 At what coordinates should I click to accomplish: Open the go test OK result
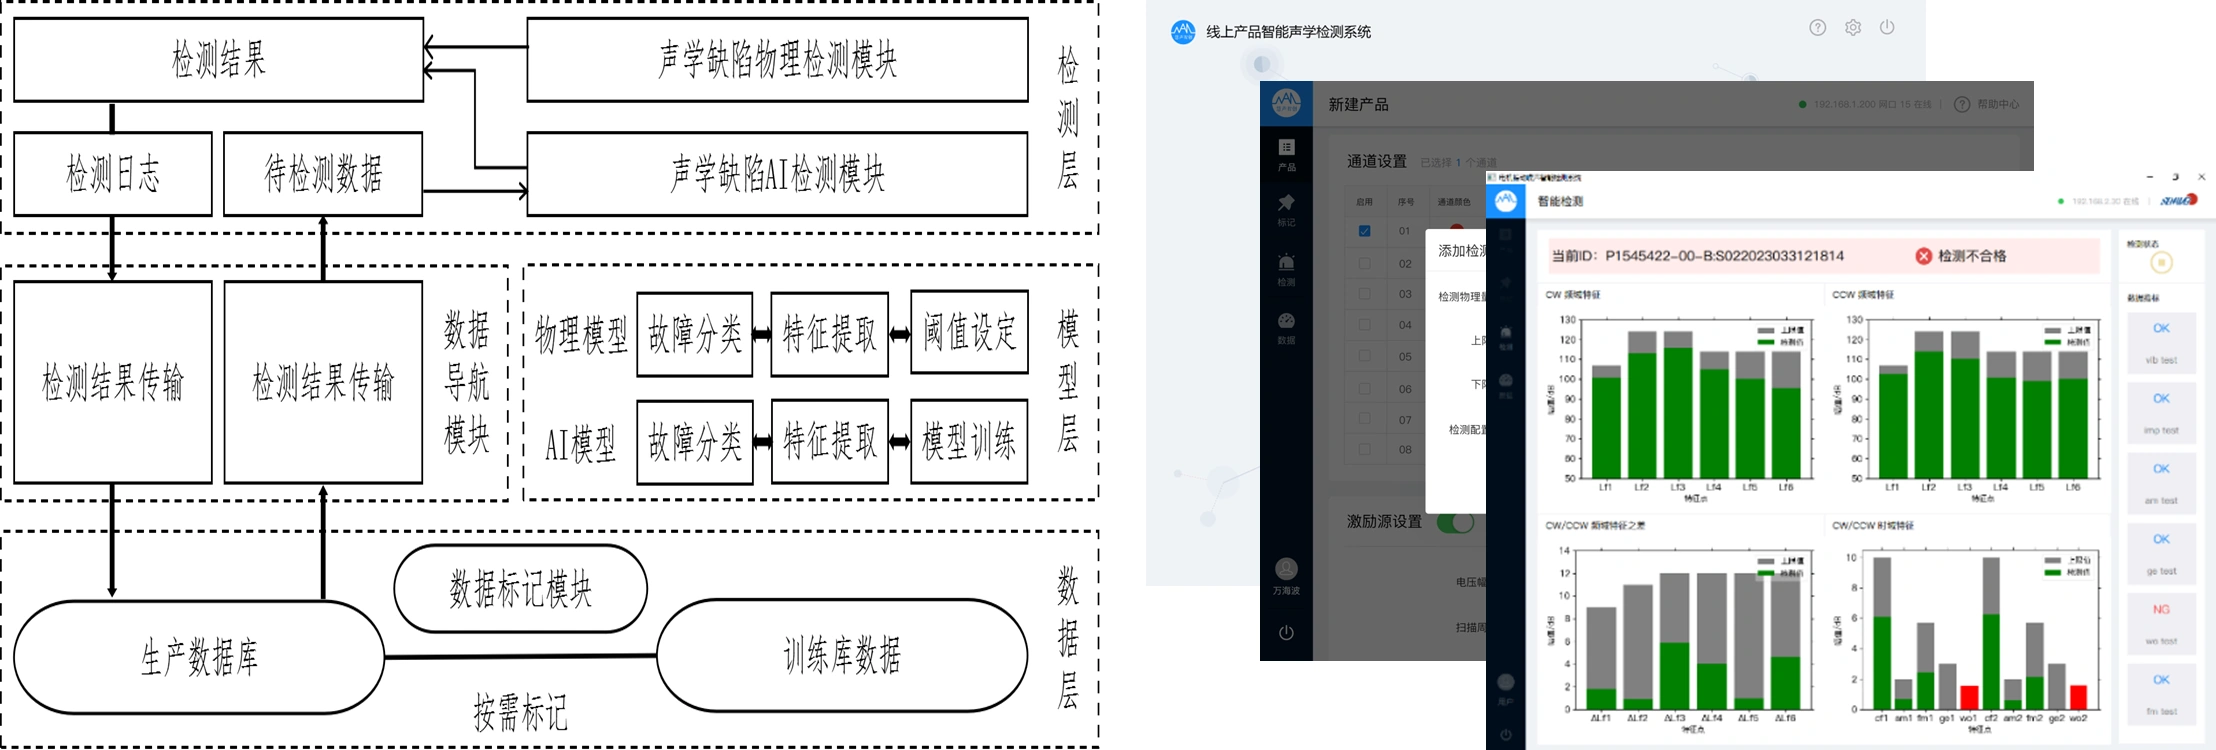tap(2161, 554)
